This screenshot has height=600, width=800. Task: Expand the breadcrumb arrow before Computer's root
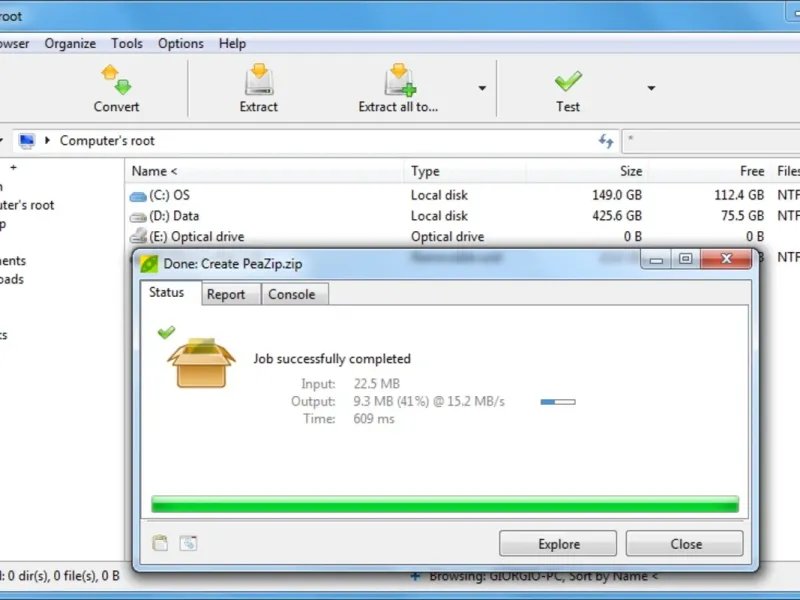coord(47,140)
